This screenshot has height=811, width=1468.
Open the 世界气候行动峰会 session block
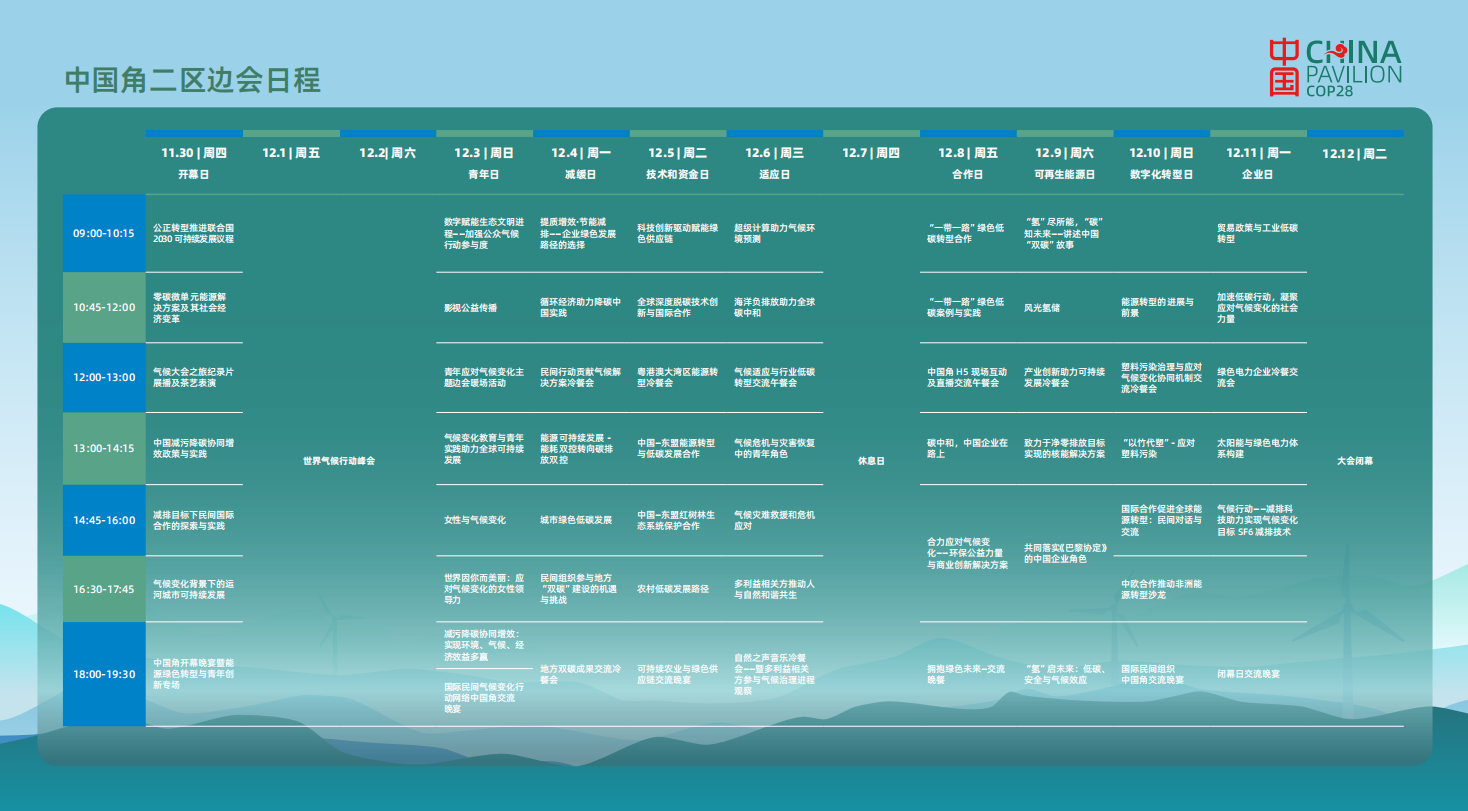(x=339, y=461)
